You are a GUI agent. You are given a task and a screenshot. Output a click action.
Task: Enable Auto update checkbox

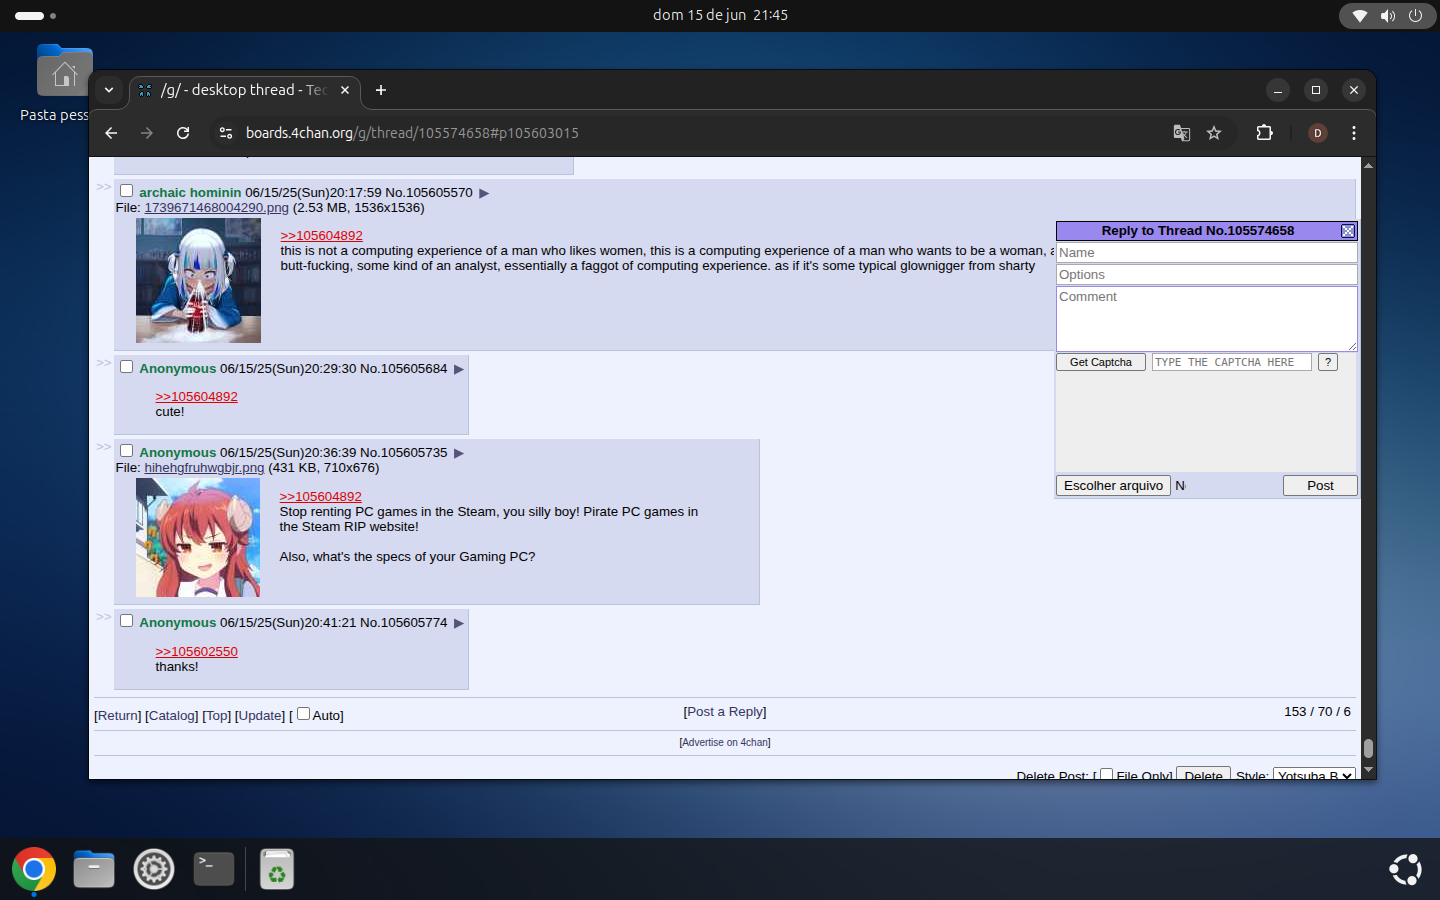pyautogui.click(x=303, y=714)
